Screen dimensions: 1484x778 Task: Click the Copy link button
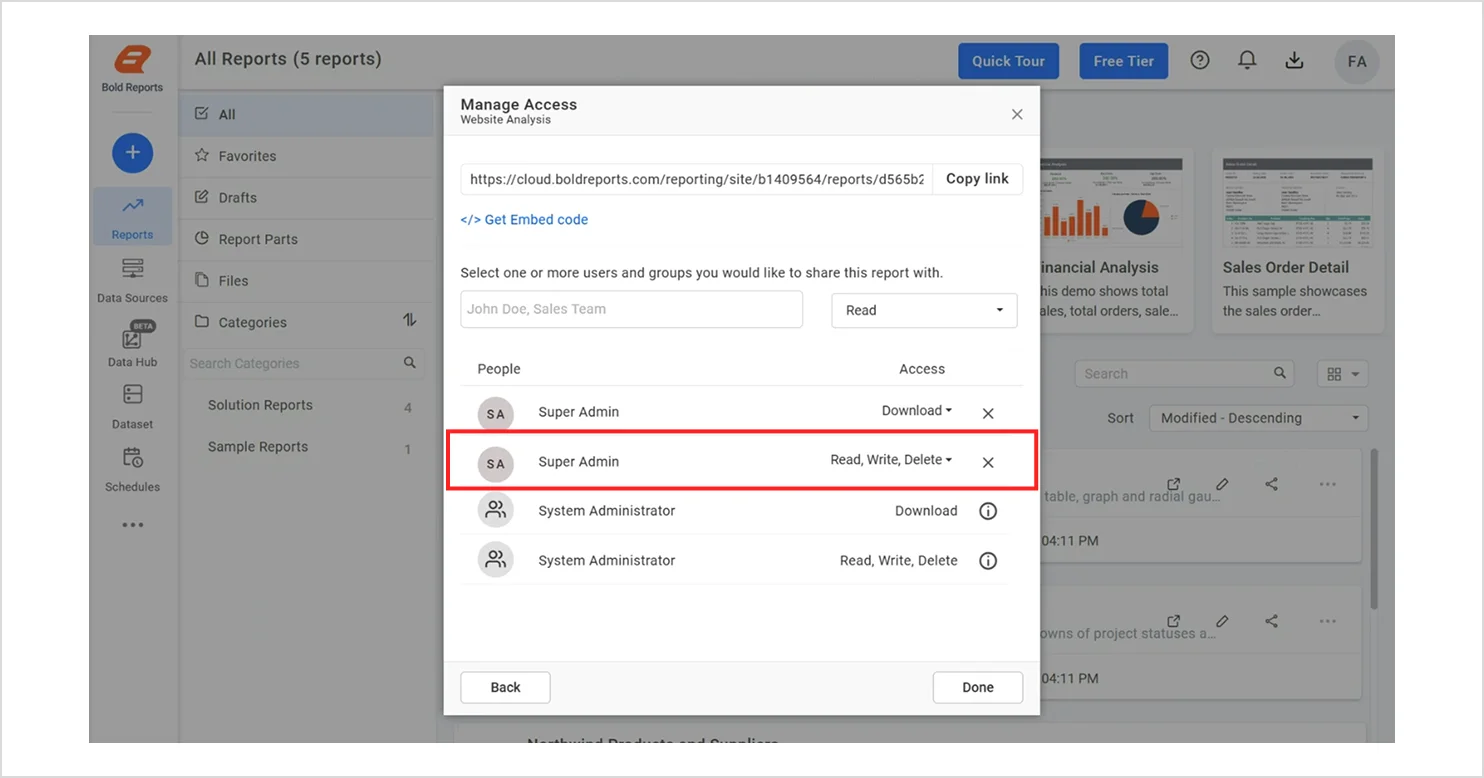pos(977,179)
